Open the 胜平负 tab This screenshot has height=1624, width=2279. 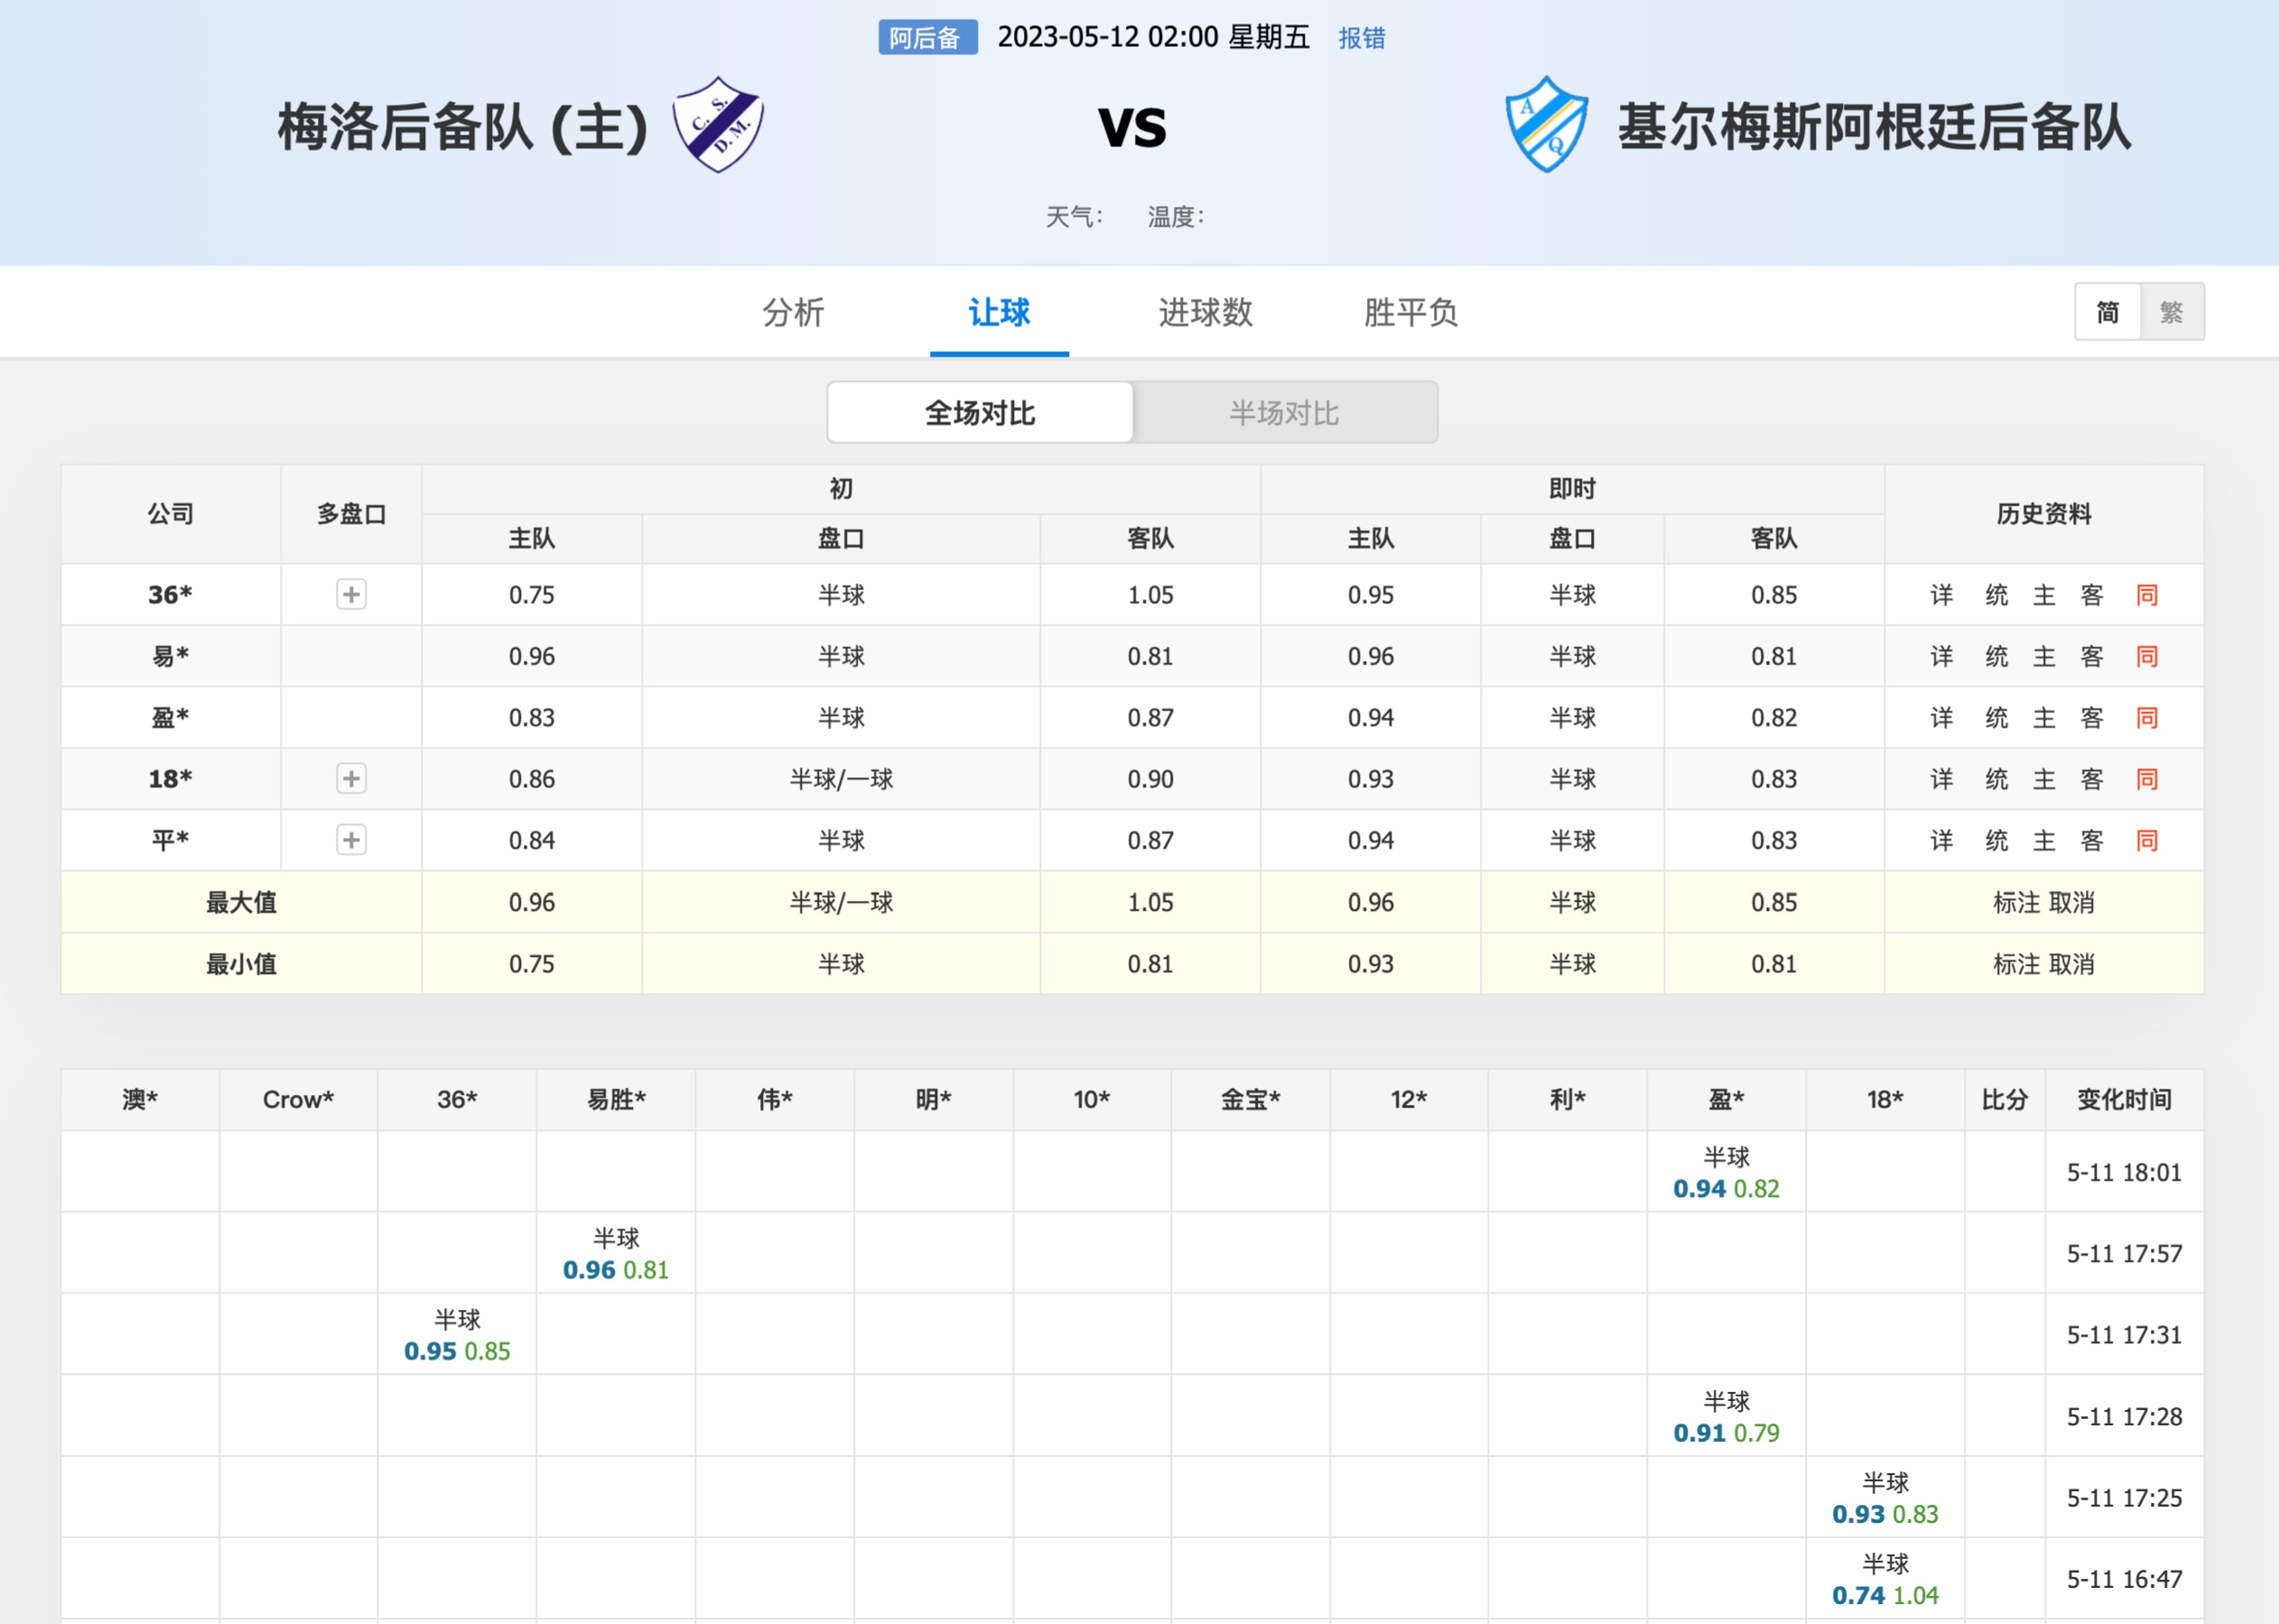(1410, 312)
